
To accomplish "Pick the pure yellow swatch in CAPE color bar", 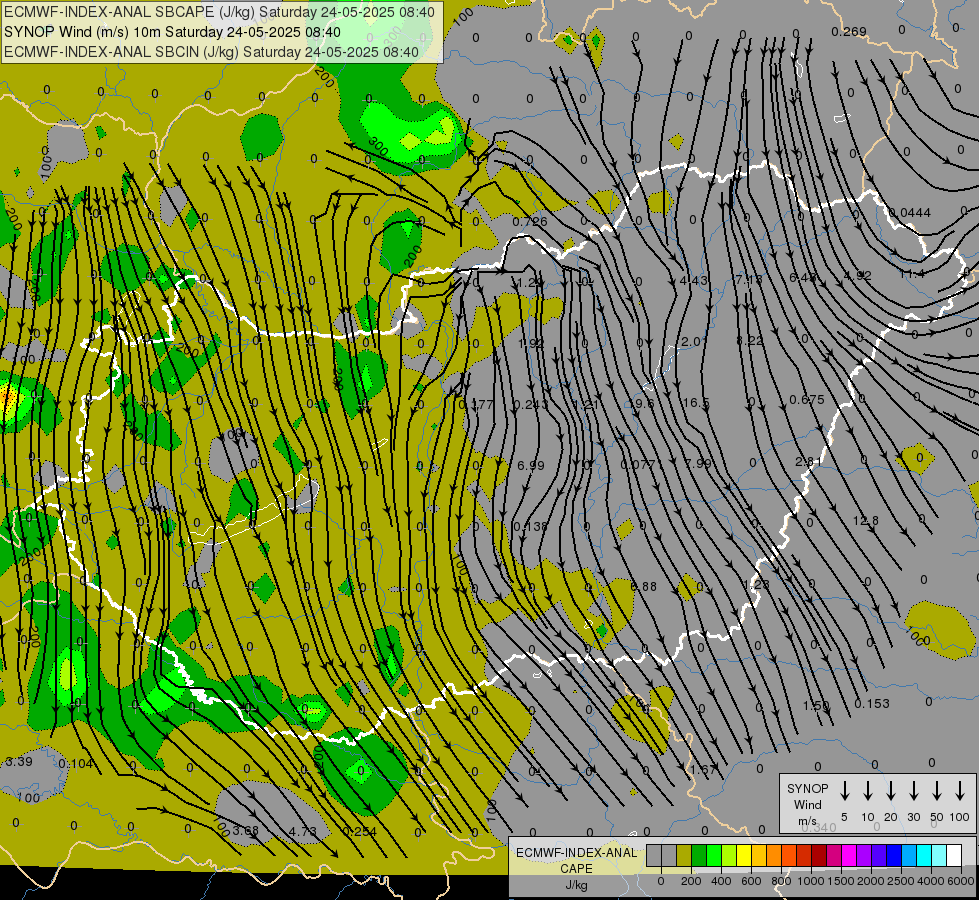I will point(744,856).
